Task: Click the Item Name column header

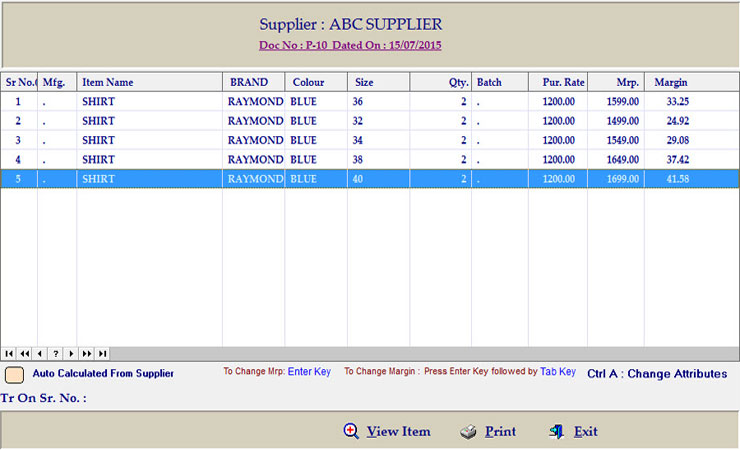Action: tap(107, 82)
